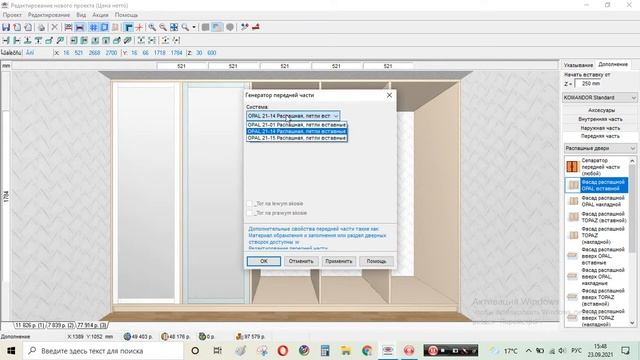The image size is (640, 360).
Task: Click the gray sphere render icon
Action: pyautogui.click(x=230, y=27)
